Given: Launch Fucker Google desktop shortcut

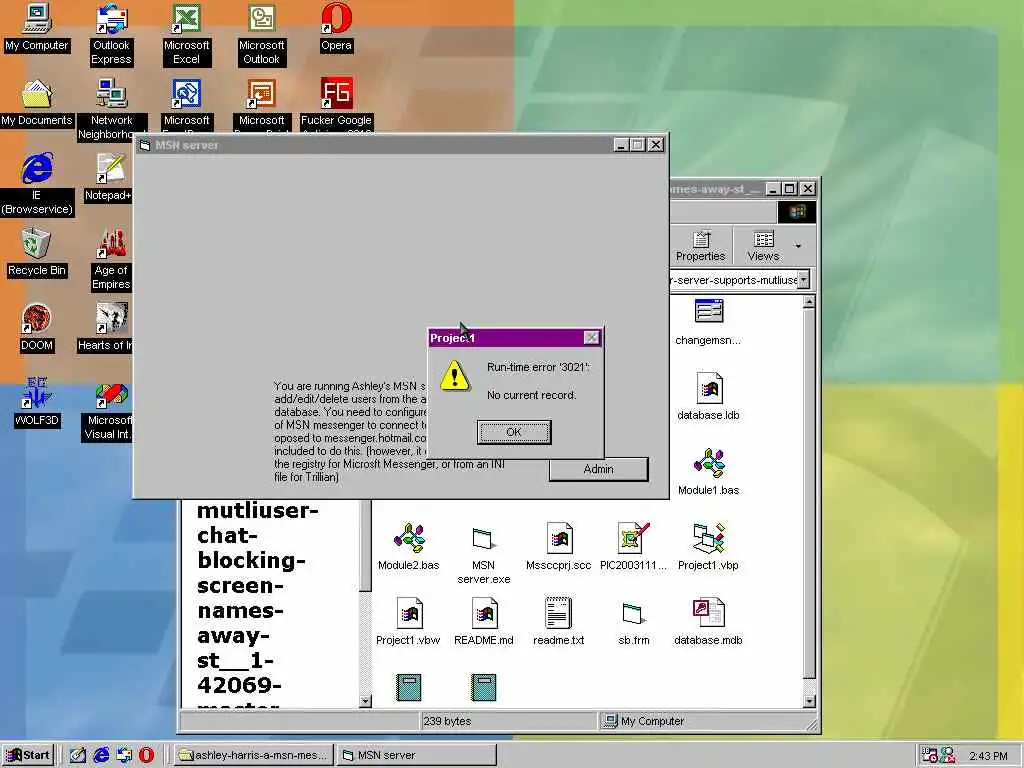Looking at the screenshot, I should click(336, 104).
